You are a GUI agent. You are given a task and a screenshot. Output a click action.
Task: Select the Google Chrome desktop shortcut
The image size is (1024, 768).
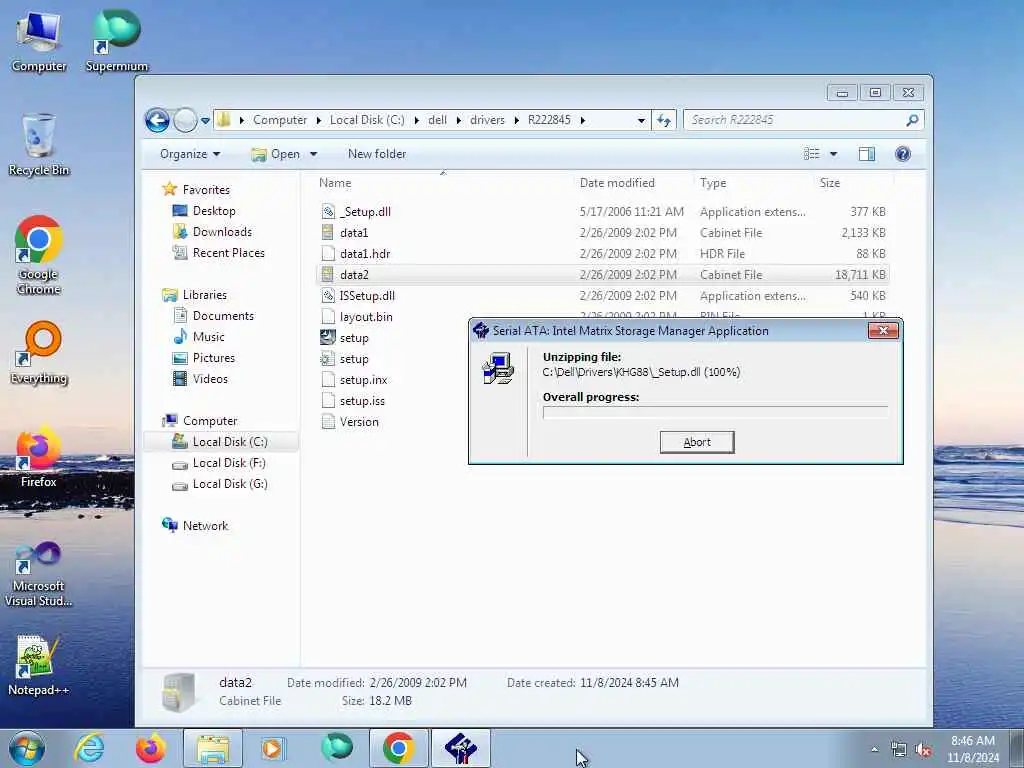tap(39, 255)
